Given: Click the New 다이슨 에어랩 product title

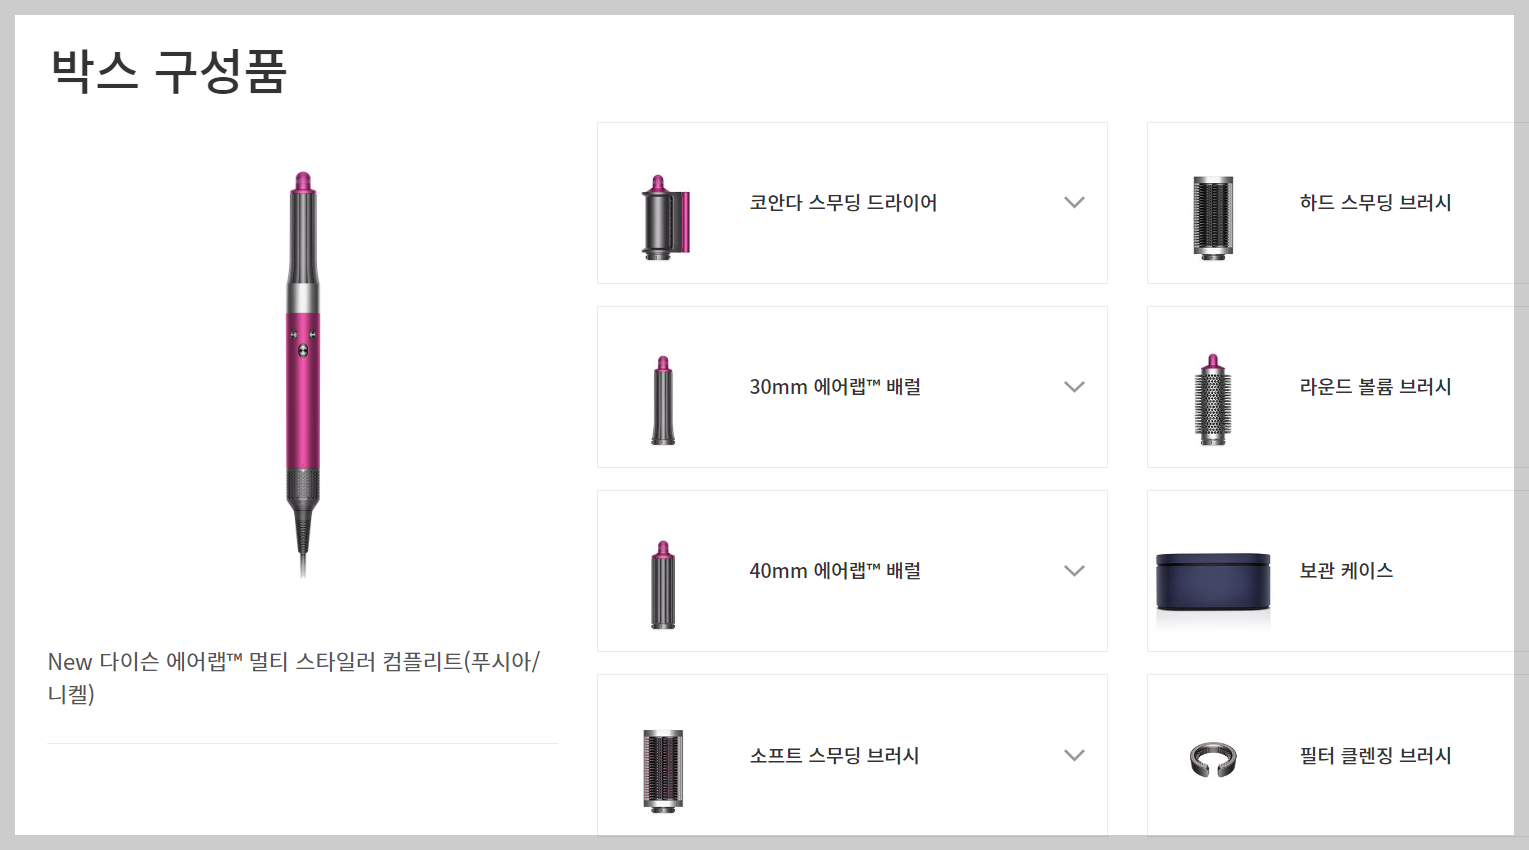Looking at the screenshot, I should pos(294,677).
